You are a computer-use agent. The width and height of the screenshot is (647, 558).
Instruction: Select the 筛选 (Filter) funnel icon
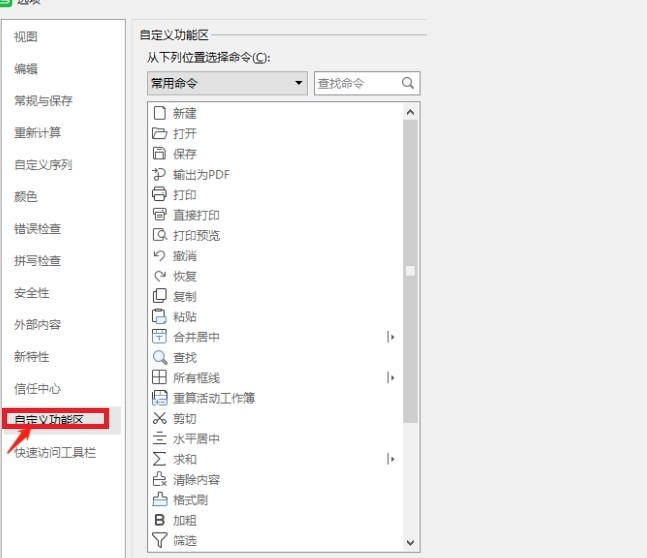pos(158,540)
